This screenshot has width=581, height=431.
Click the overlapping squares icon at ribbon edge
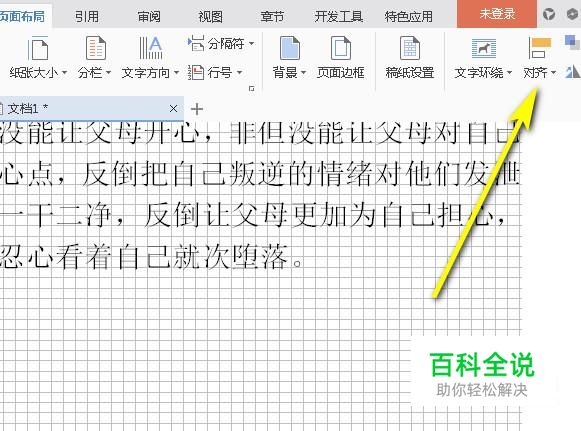click(x=572, y=42)
